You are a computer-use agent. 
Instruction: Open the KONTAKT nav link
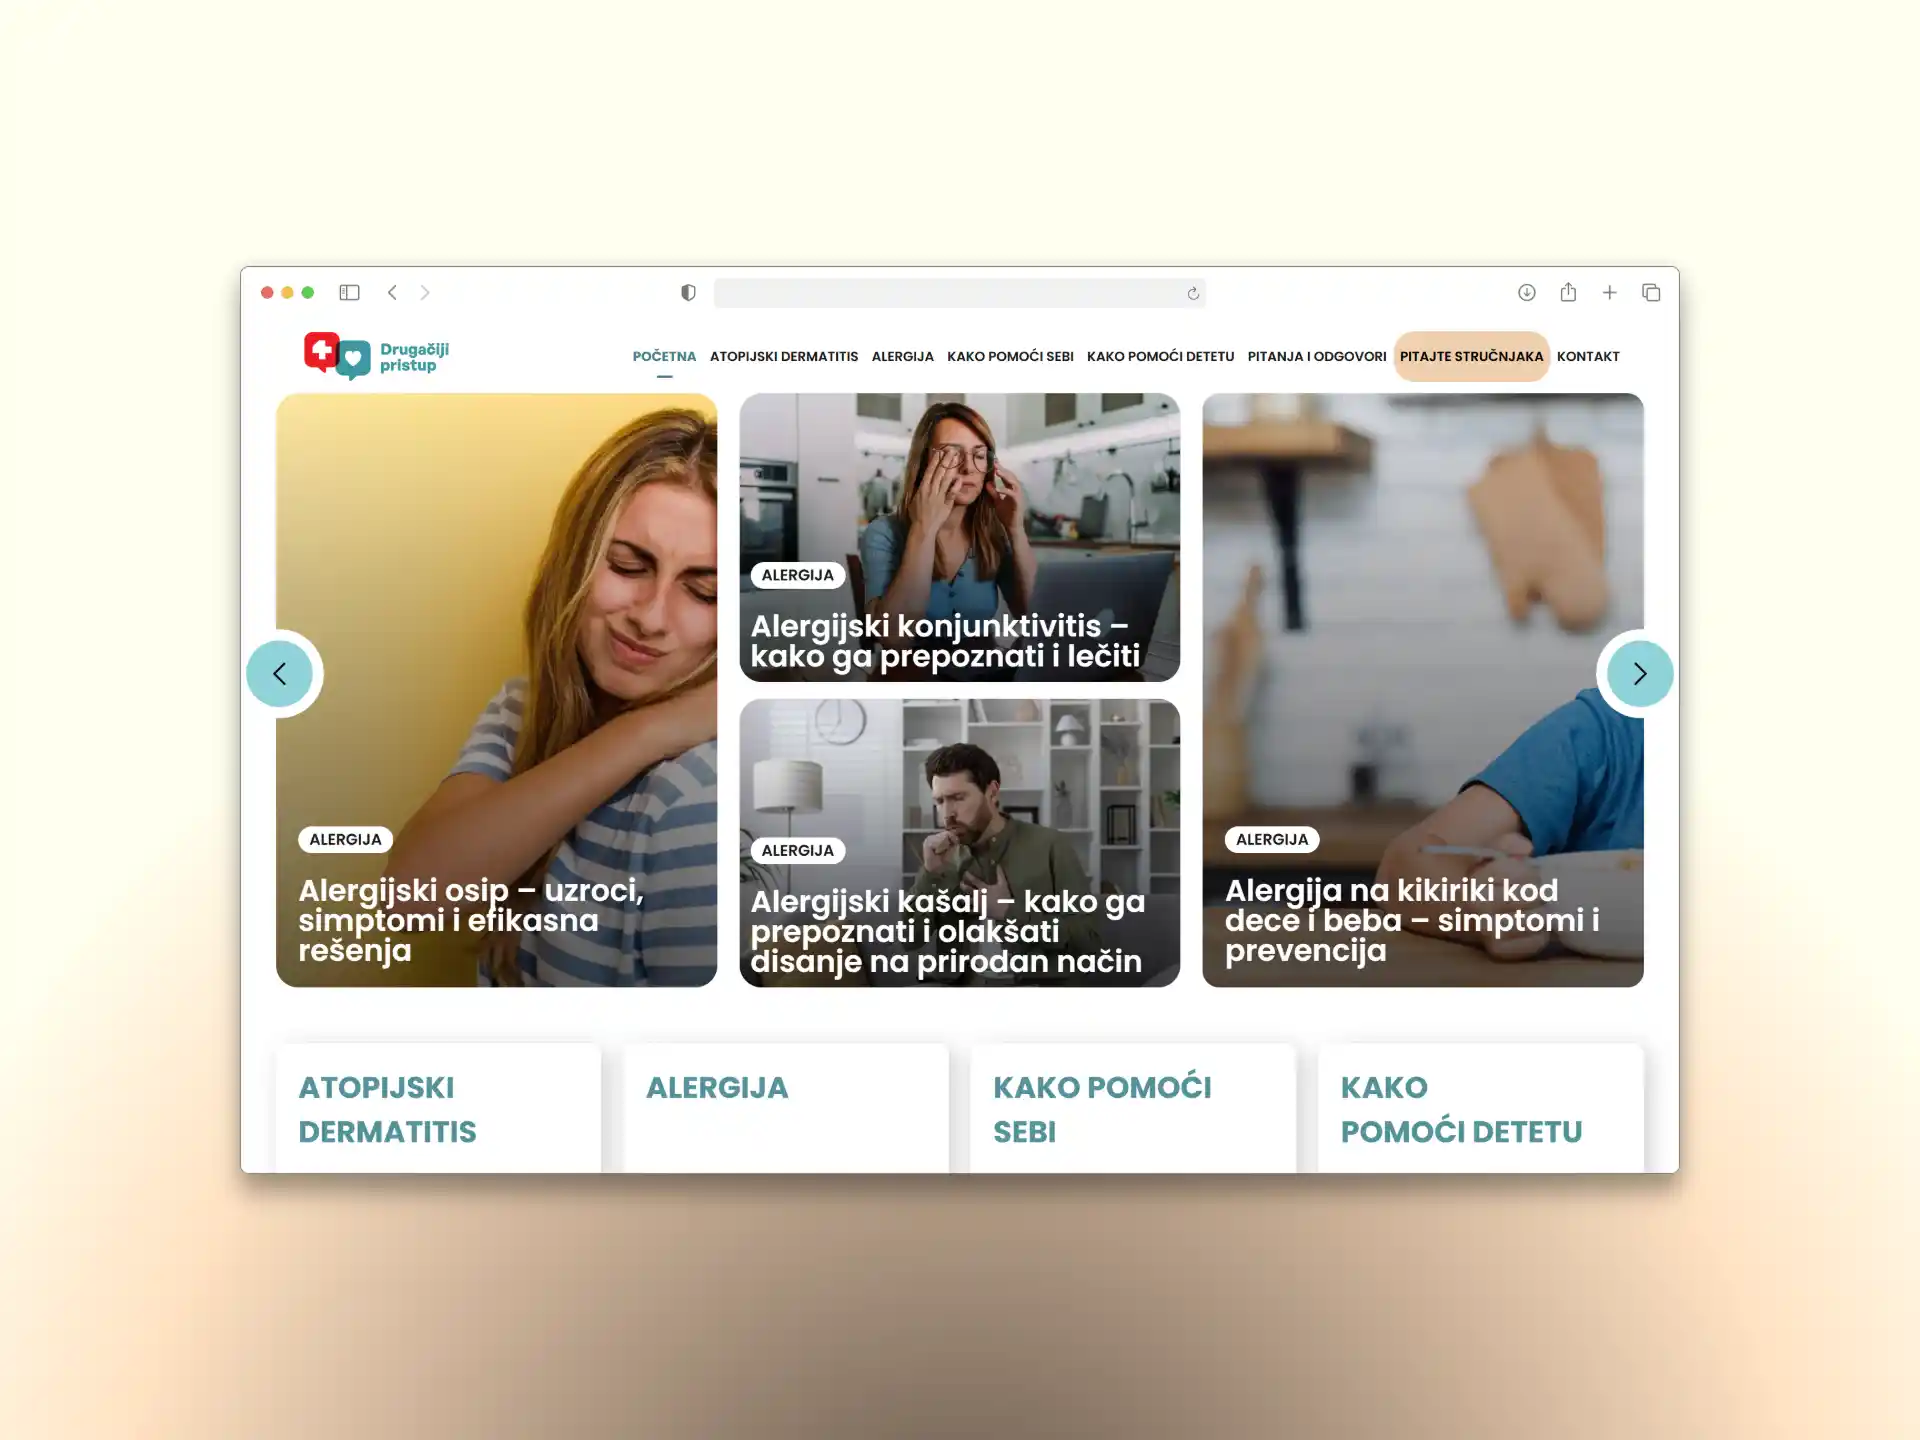click(x=1588, y=357)
